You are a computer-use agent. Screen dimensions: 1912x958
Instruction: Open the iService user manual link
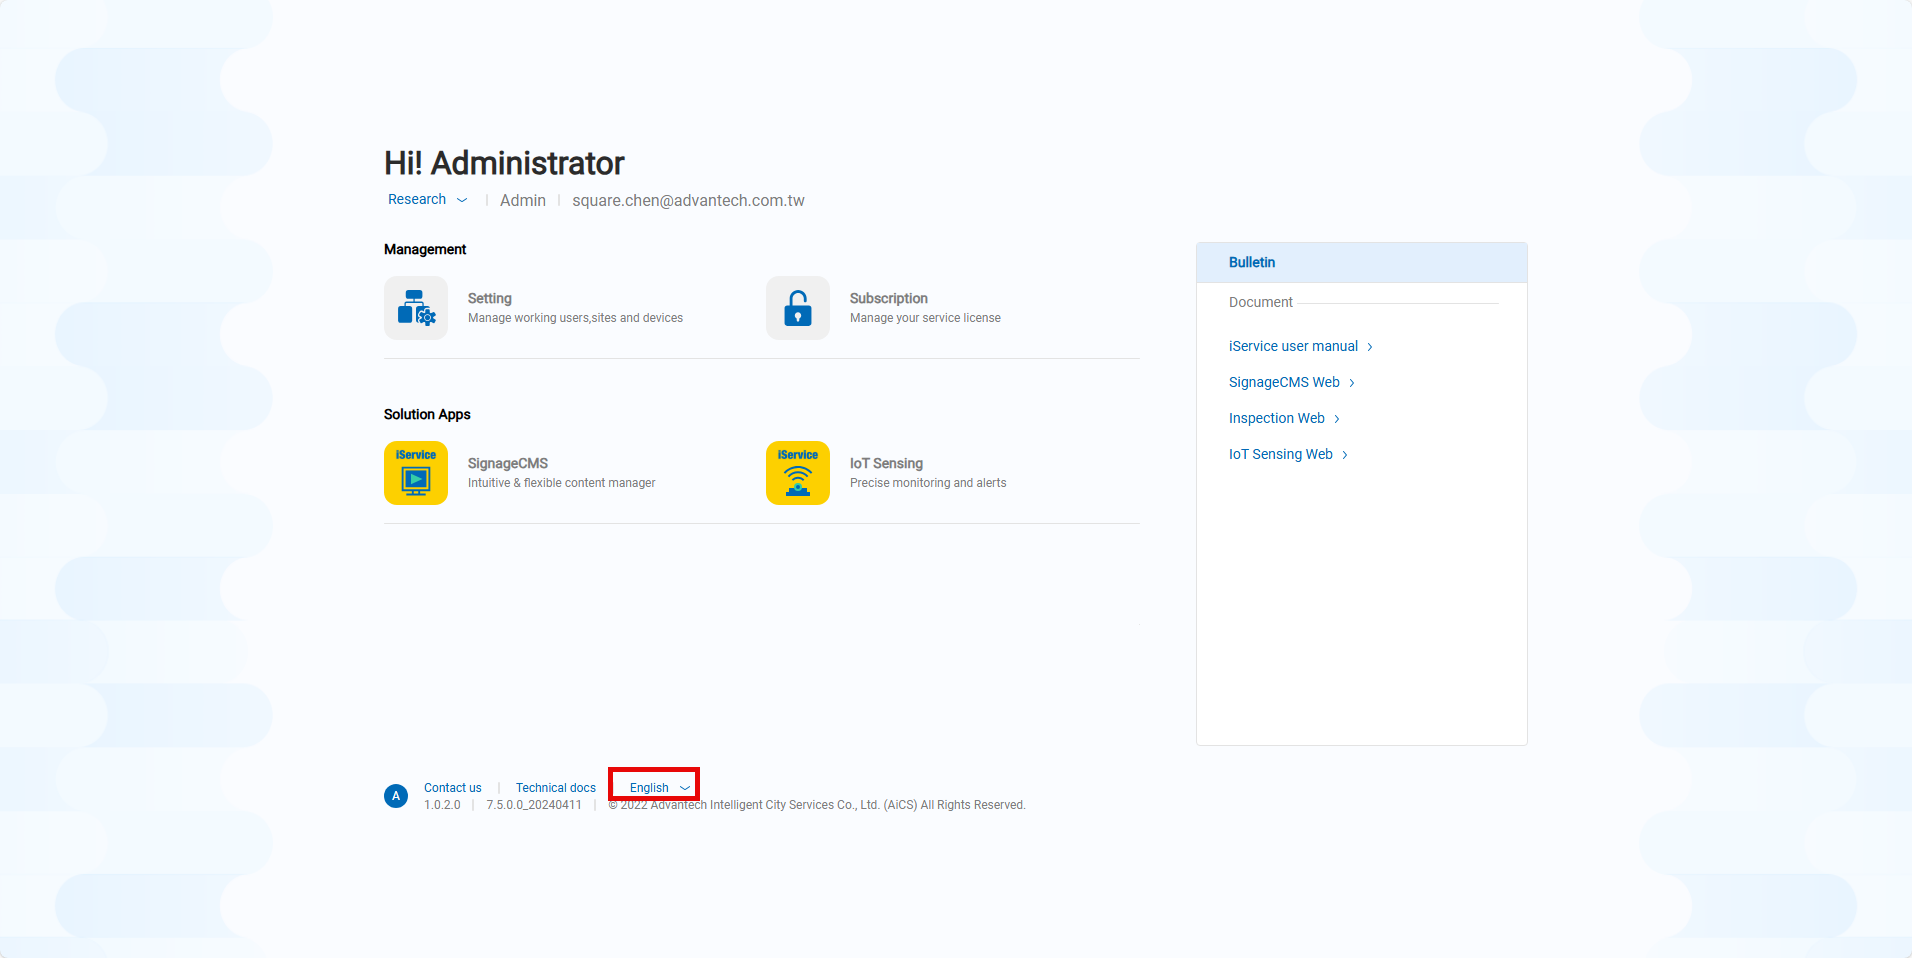pyautogui.click(x=1293, y=346)
